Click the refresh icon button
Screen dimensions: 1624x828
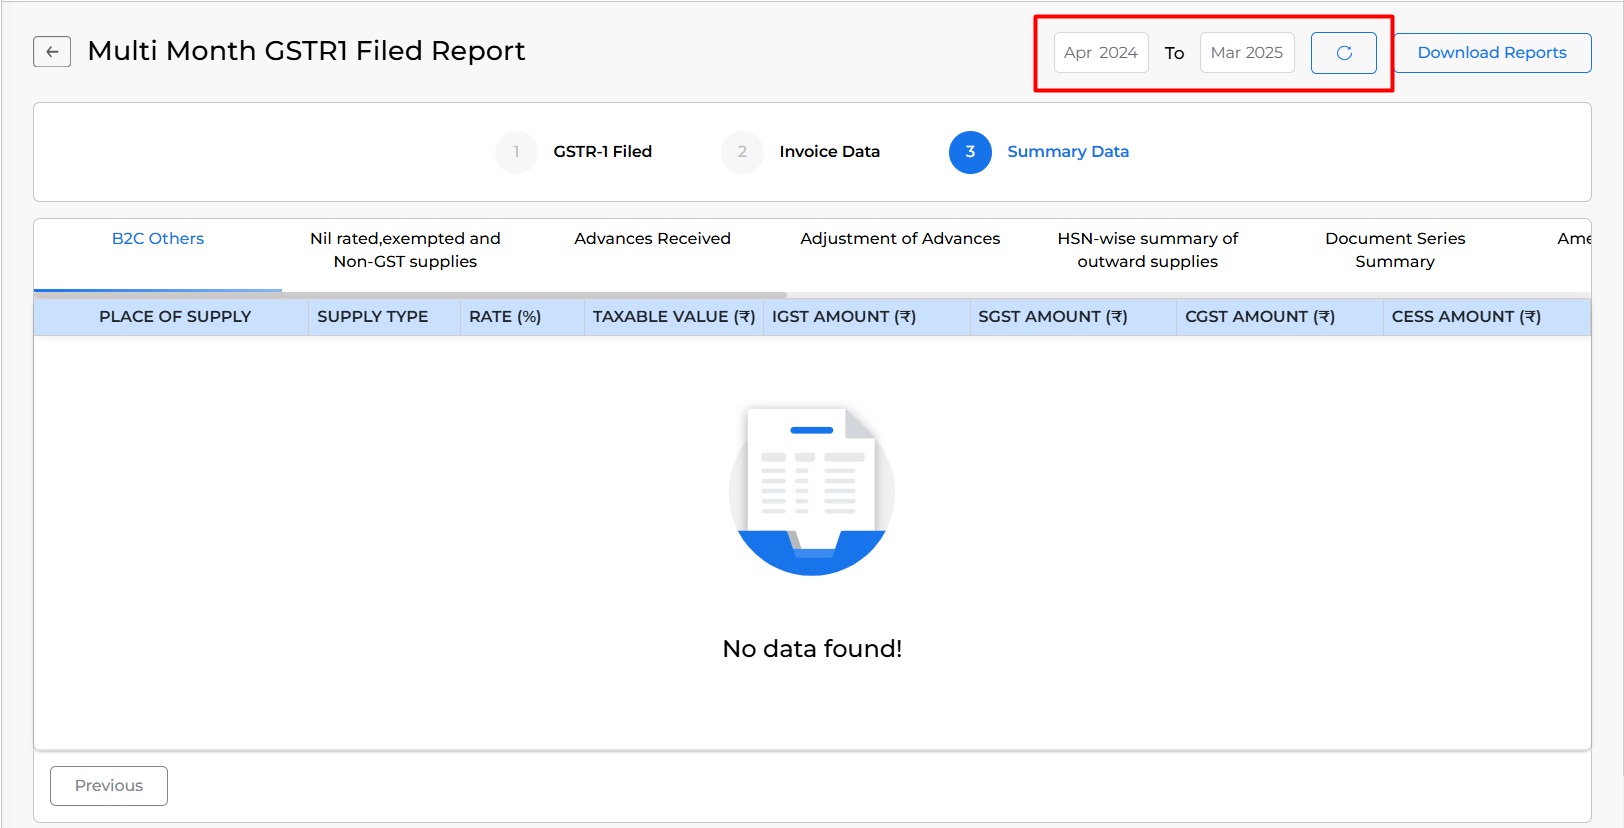[x=1344, y=53]
